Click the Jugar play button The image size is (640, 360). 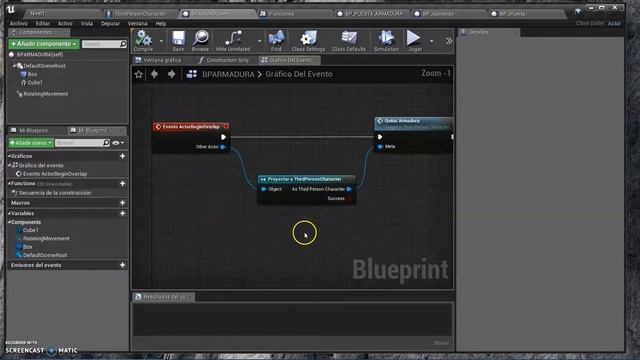point(414,40)
